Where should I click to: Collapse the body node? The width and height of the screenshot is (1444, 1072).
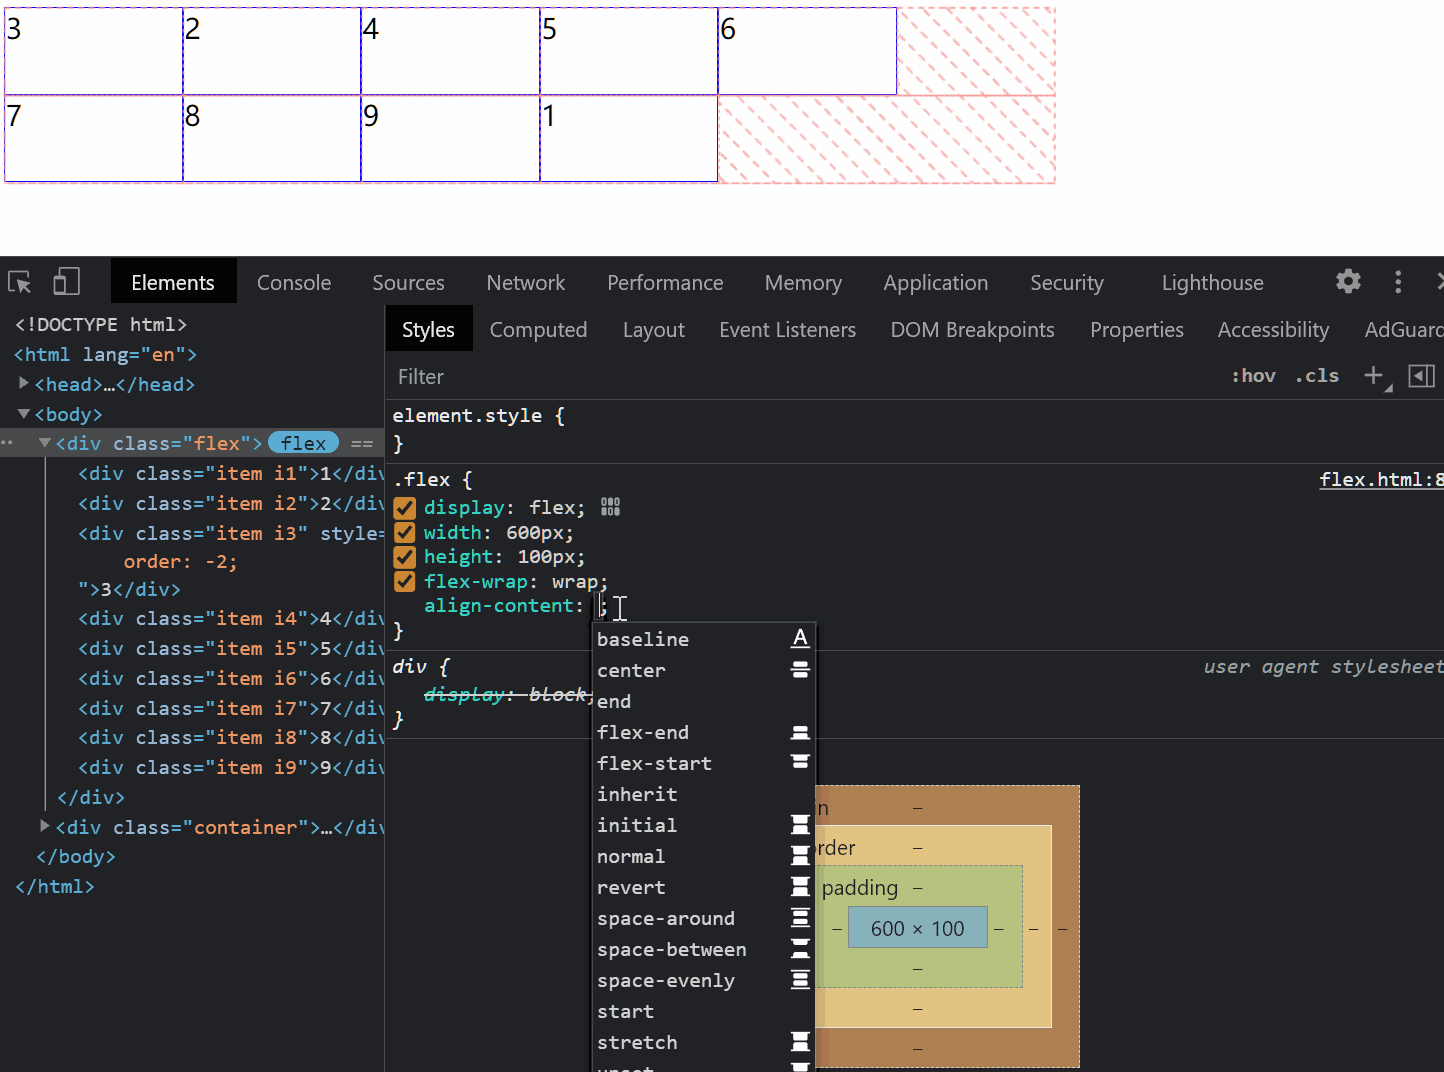24,414
